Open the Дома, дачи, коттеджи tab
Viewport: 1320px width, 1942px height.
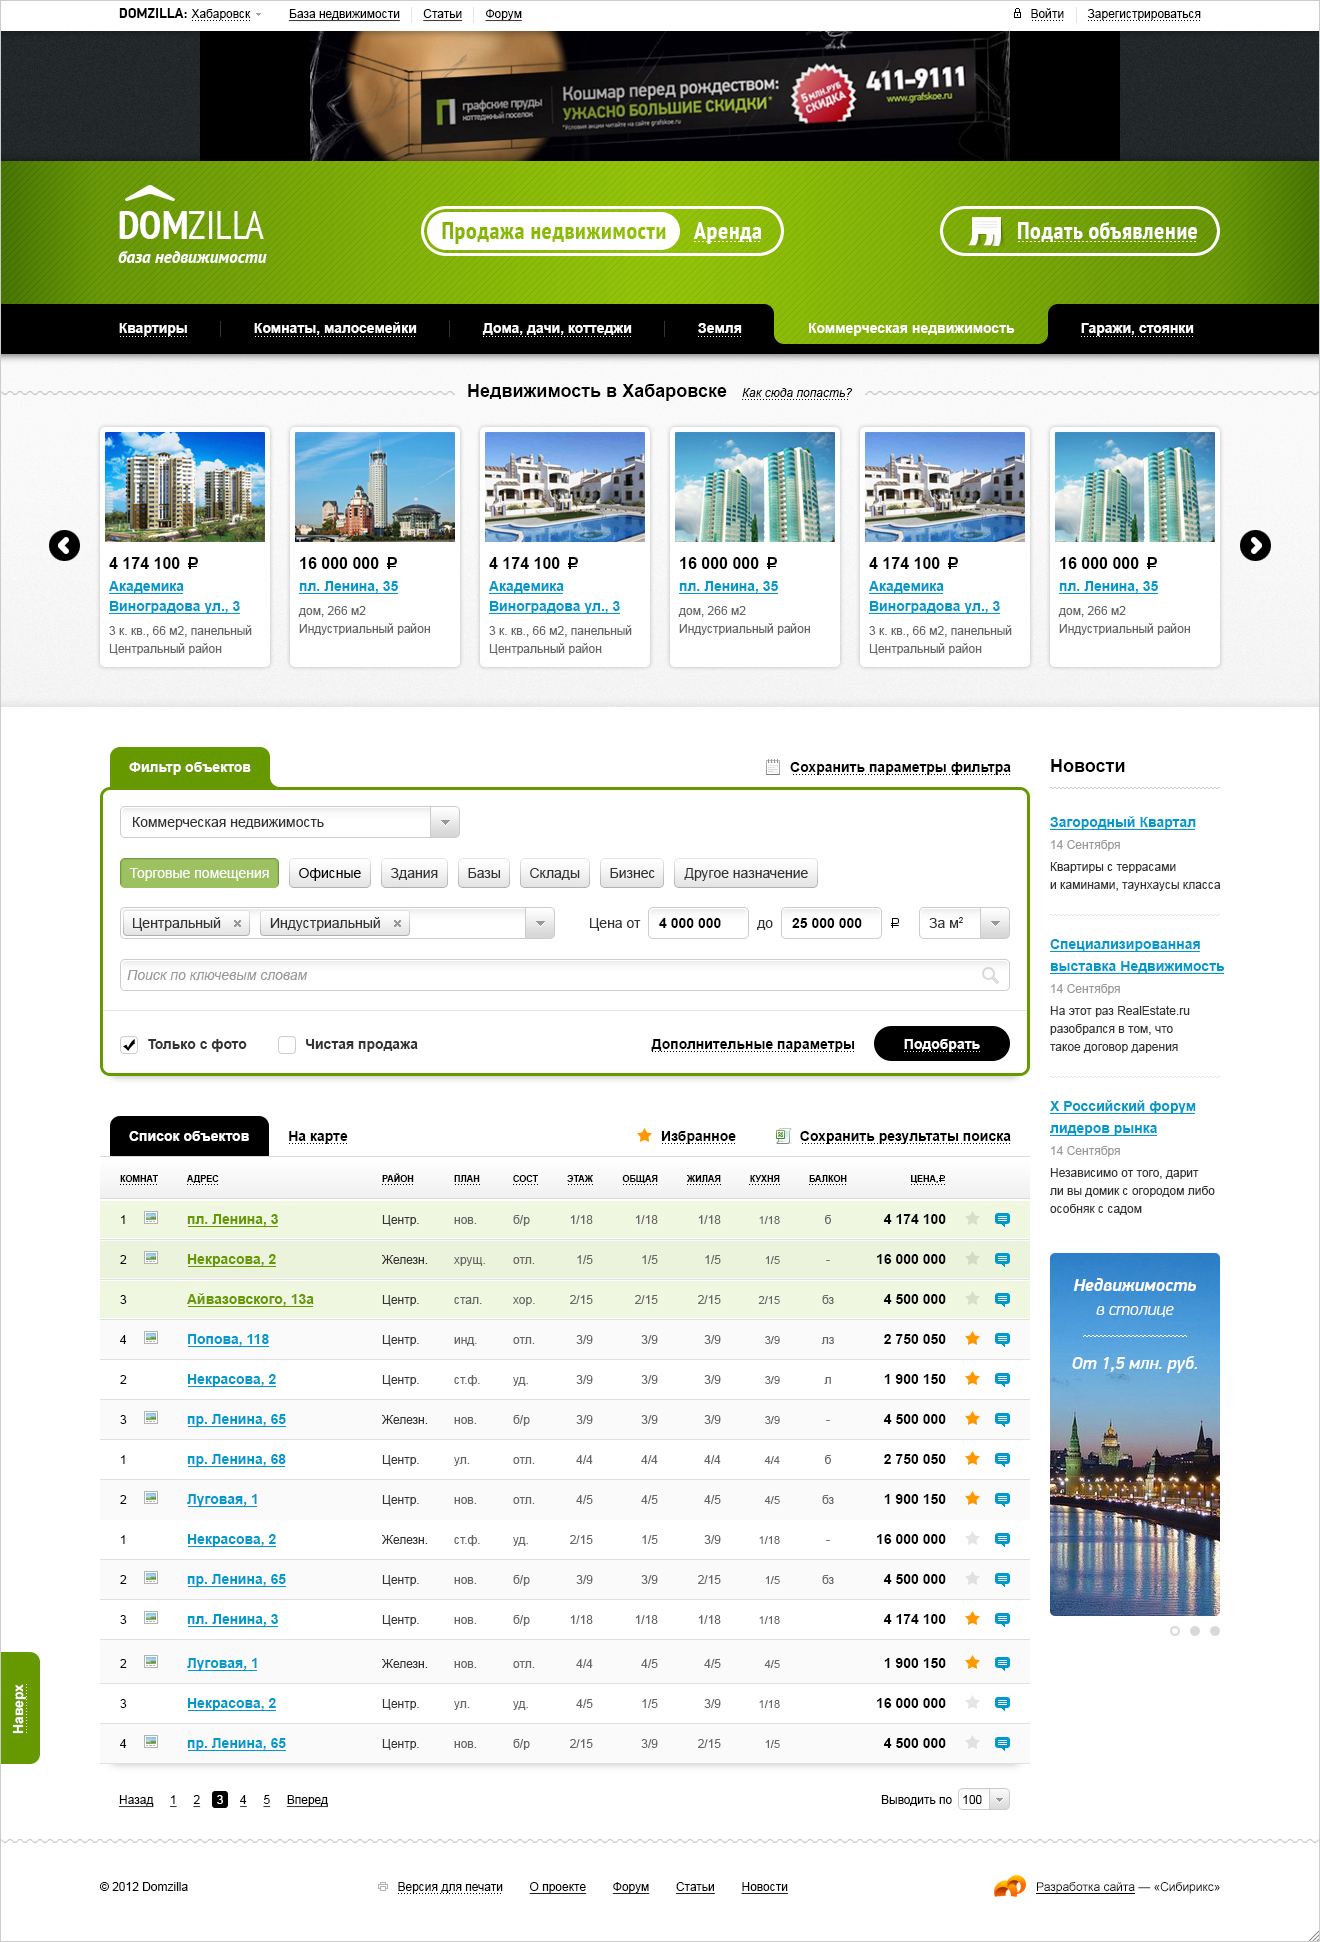pyautogui.click(x=557, y=328)
